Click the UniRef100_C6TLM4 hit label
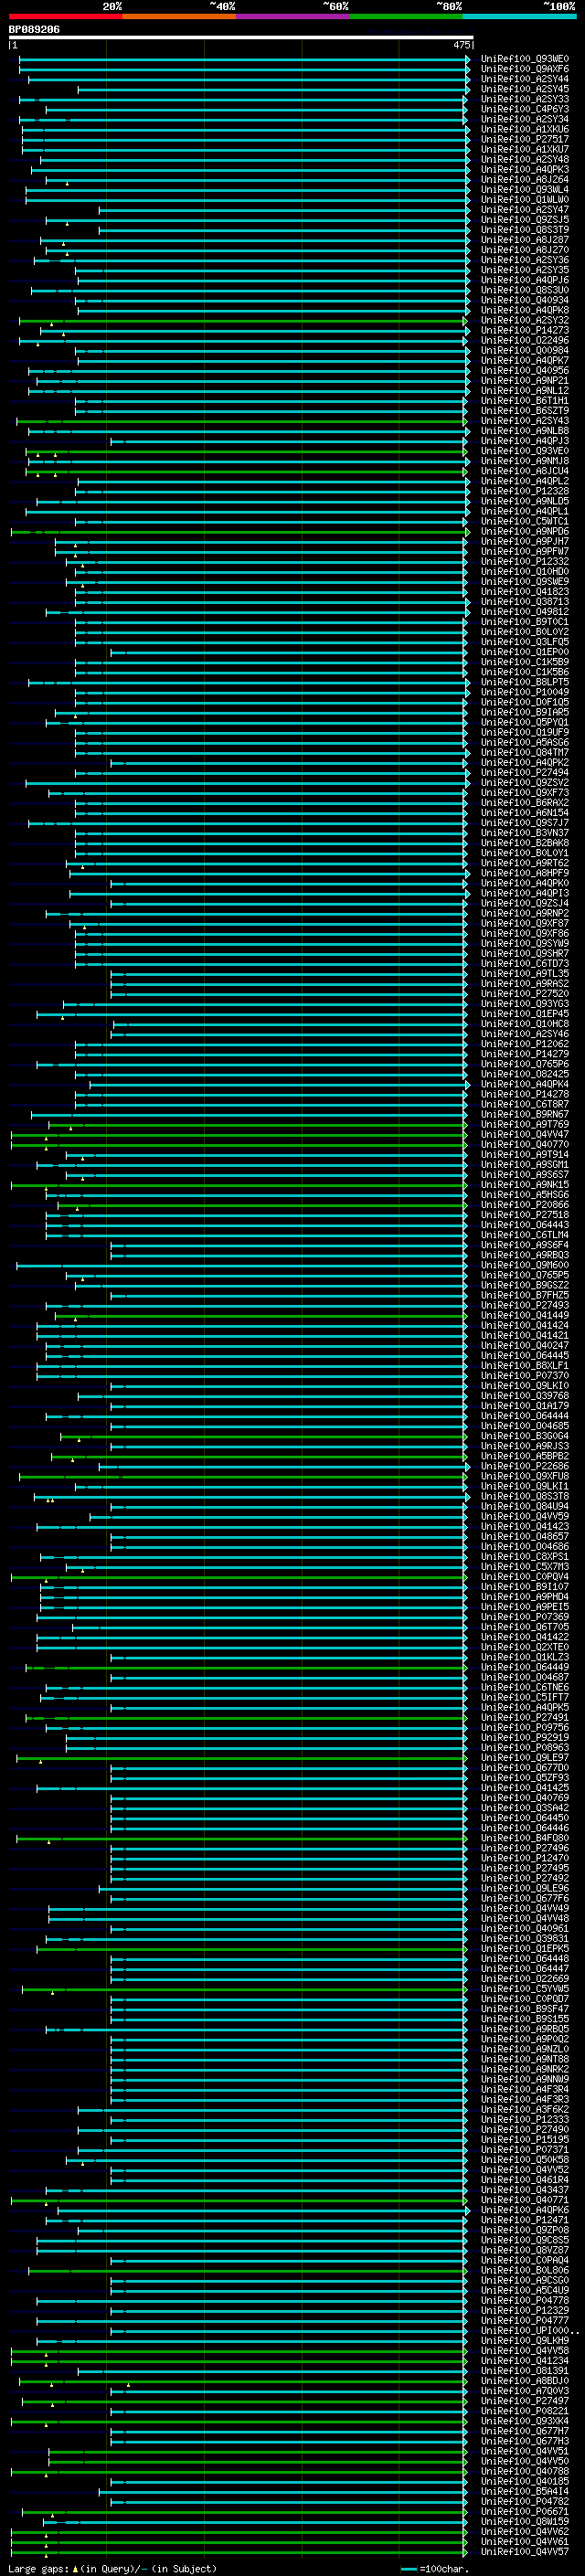Viewport: 585px width, 2576px height. click(525, 1235)
